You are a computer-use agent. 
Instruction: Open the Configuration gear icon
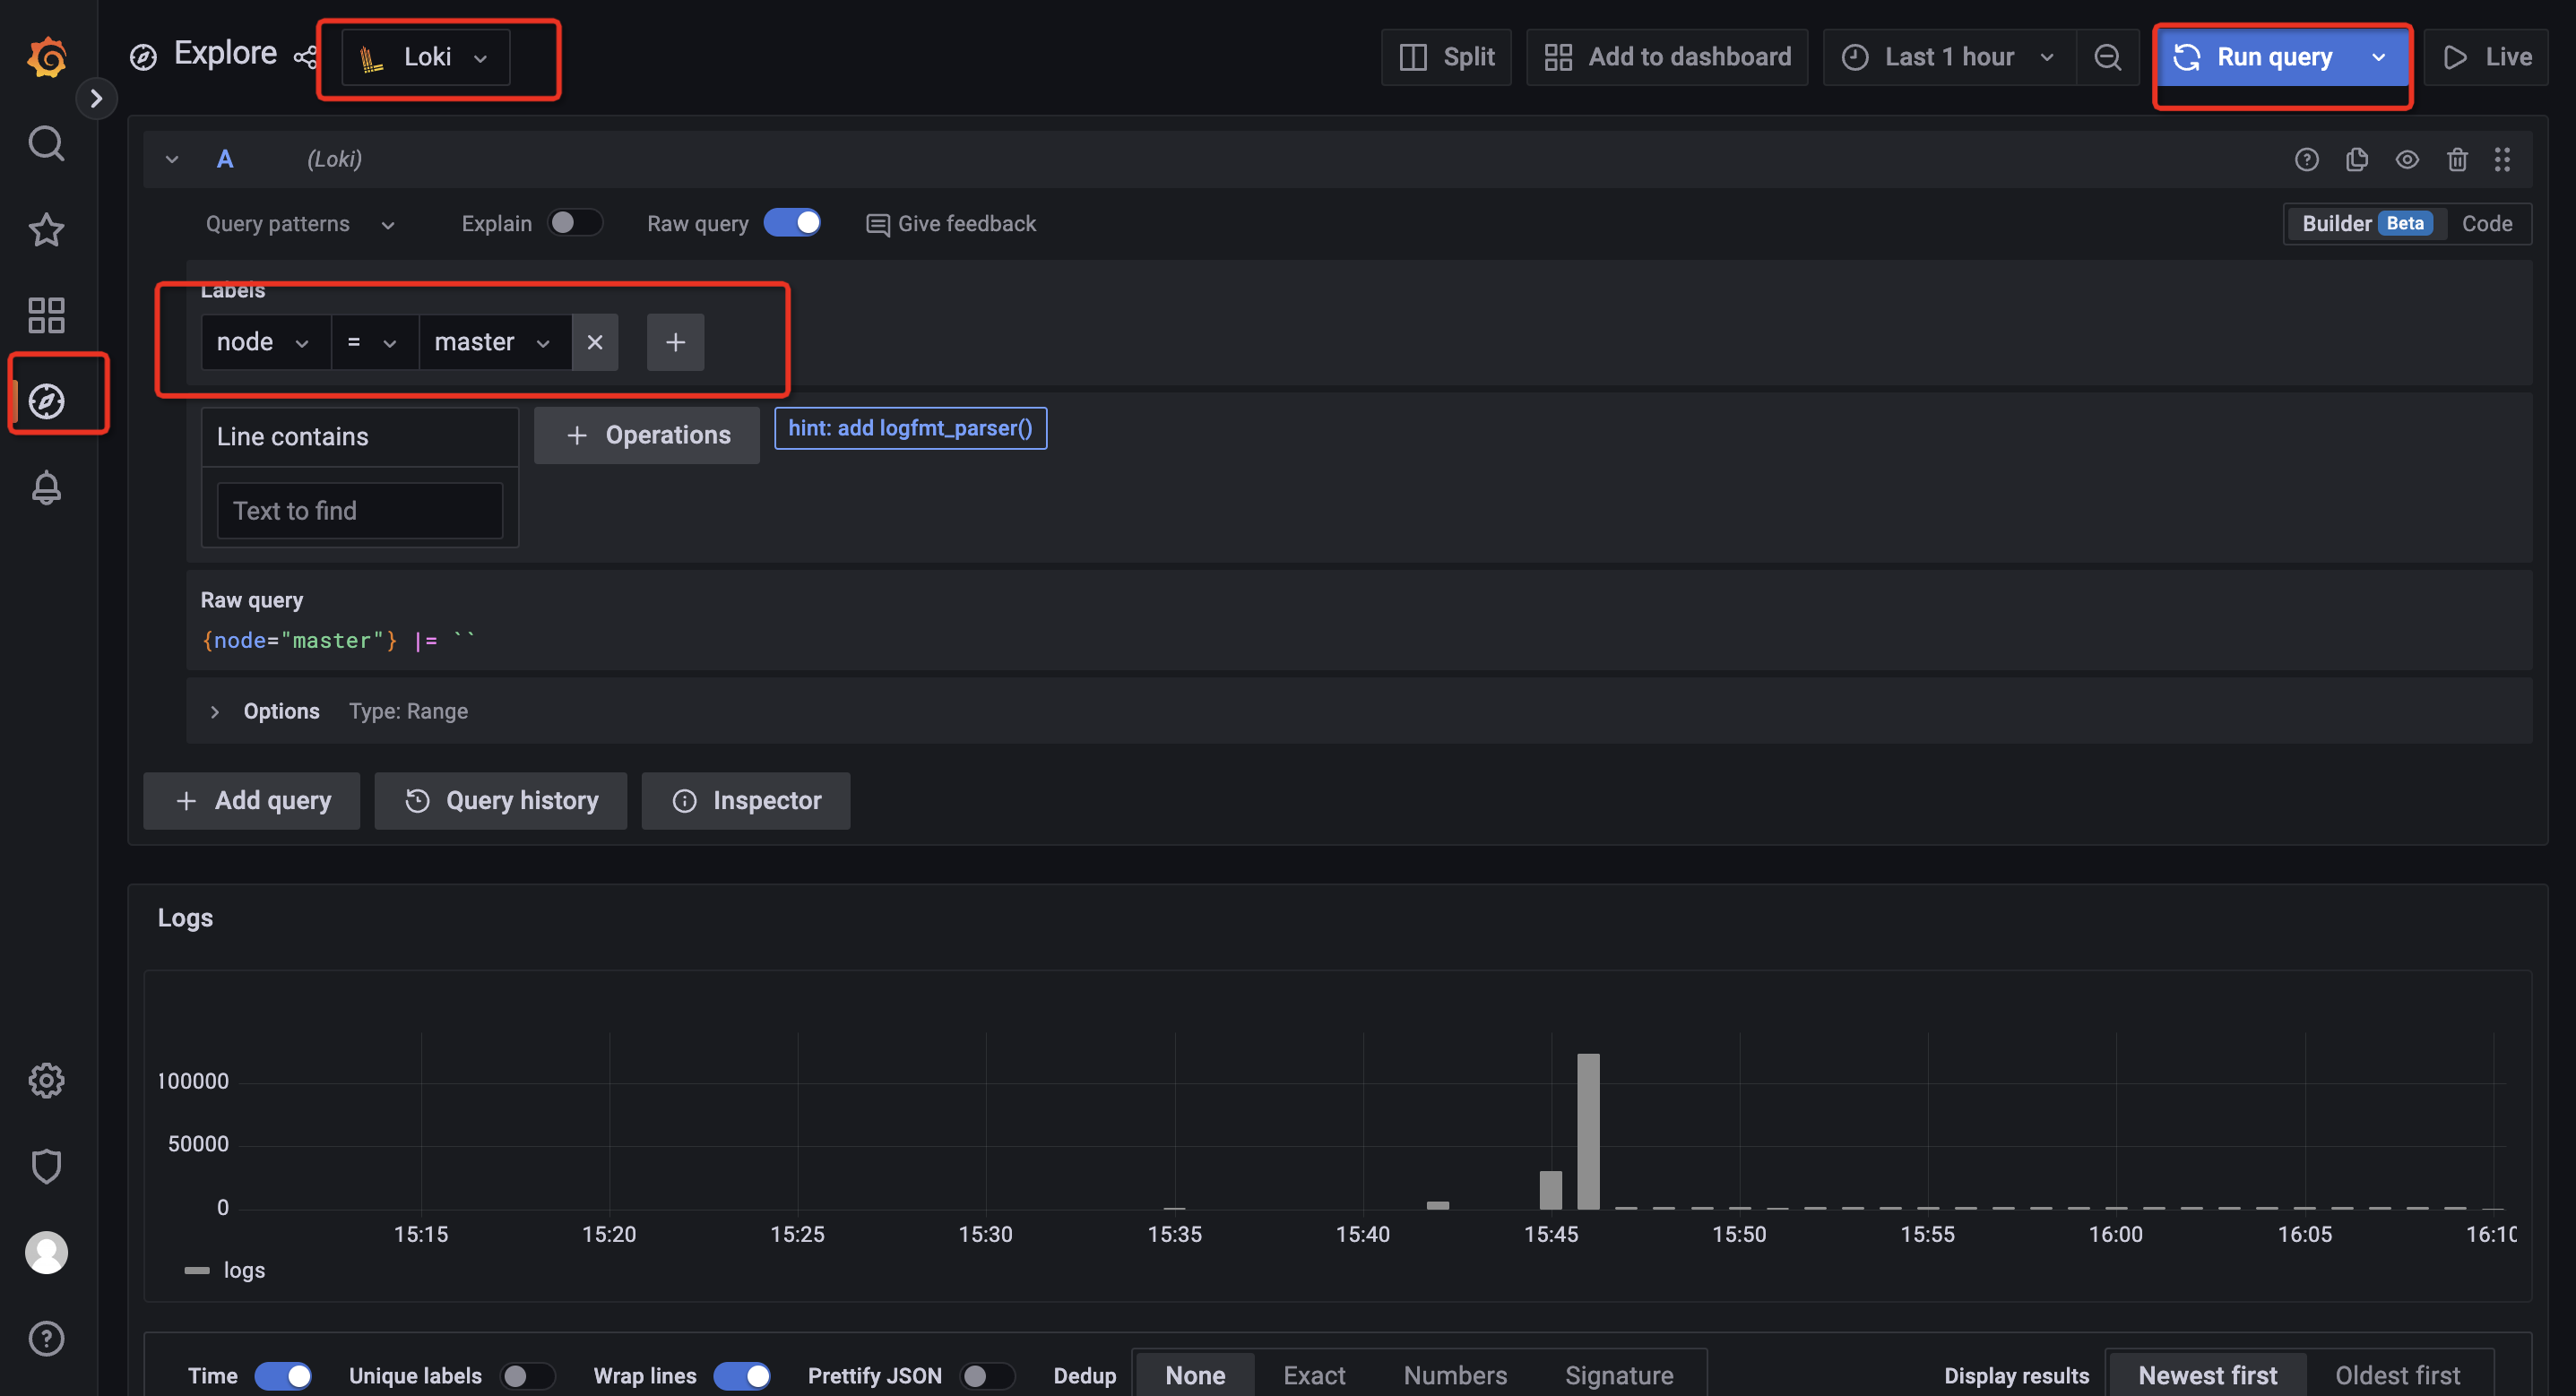pyautogui.click(x=46, y=1080)
